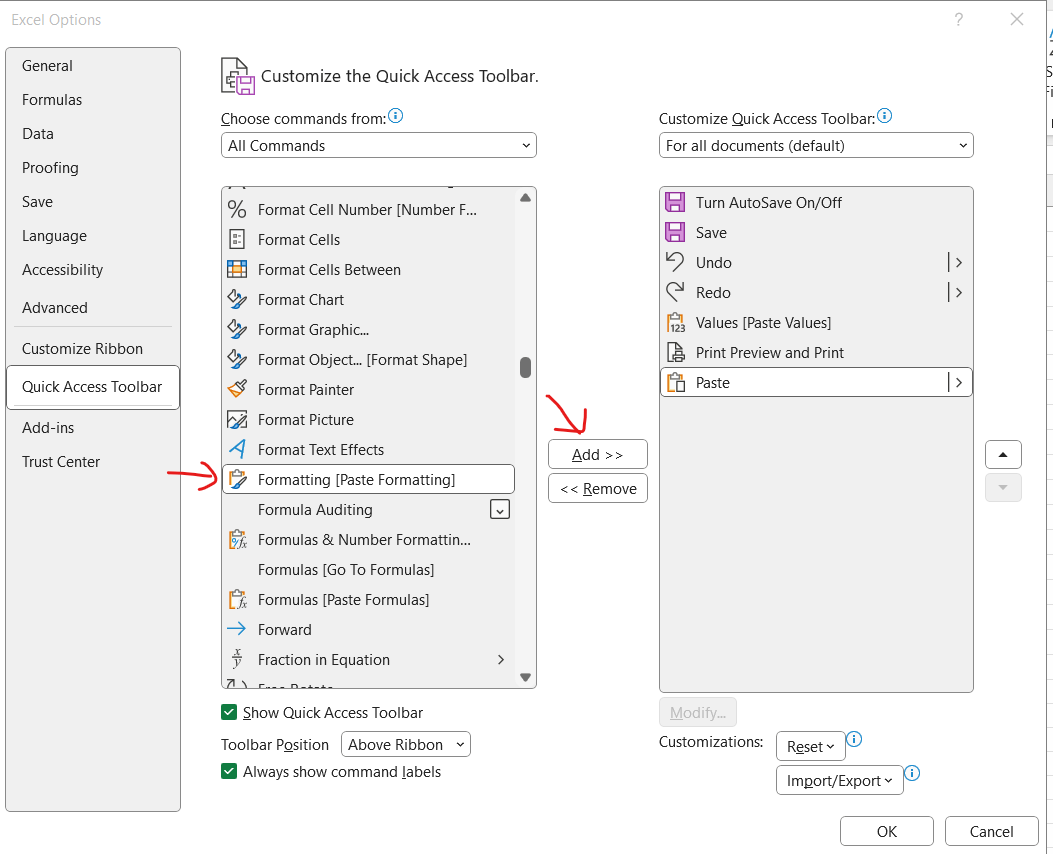Expand the Undo split arrow
This screenshot has height=854, width=1053.
958,263
